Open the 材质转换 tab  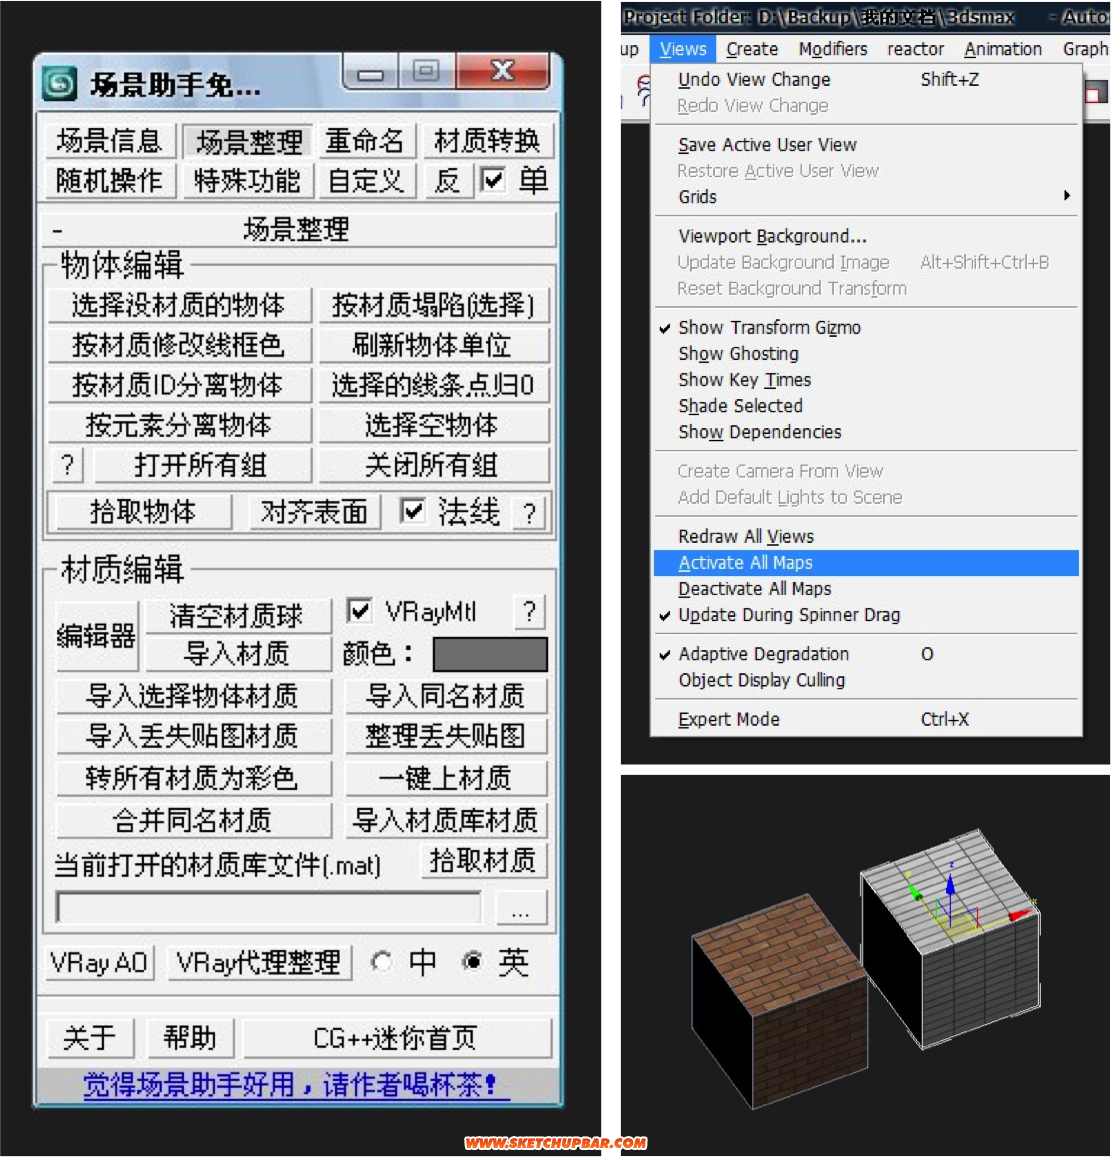pos(487,141)
